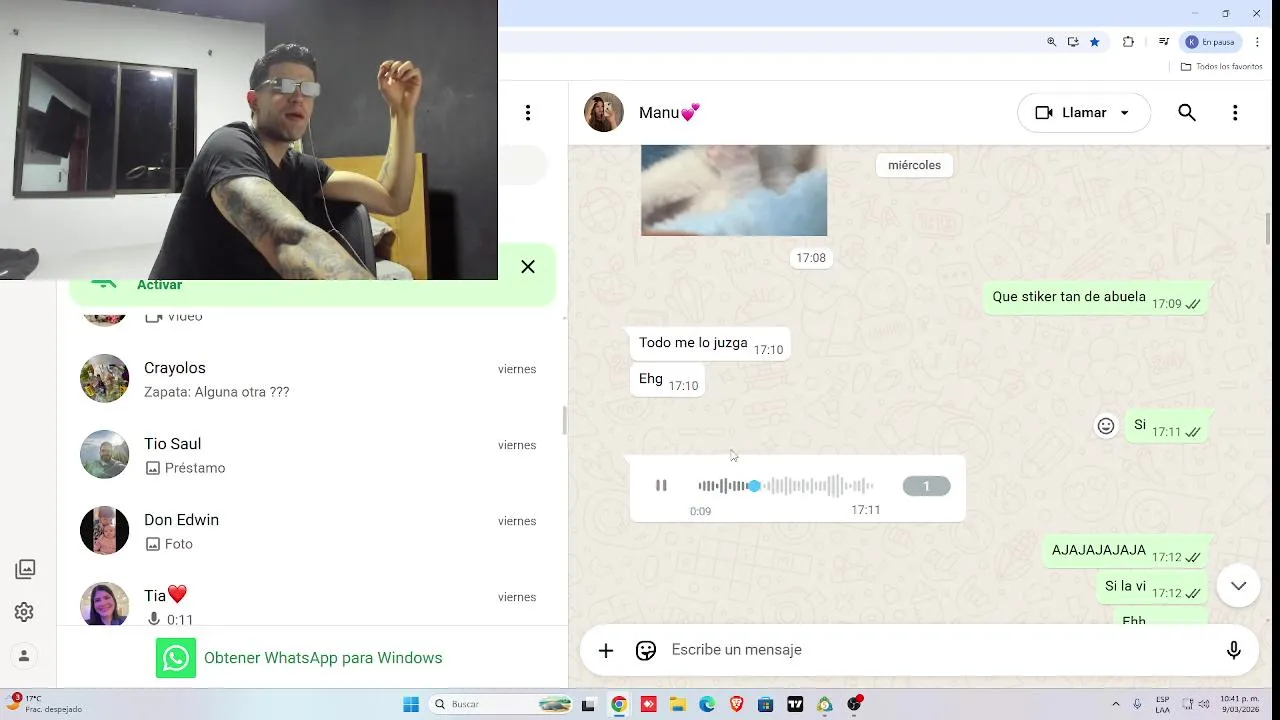Click the zoom magnifier in address bar
Image resolution: width=1280 pixels, height=720 pixels.
1051,42
